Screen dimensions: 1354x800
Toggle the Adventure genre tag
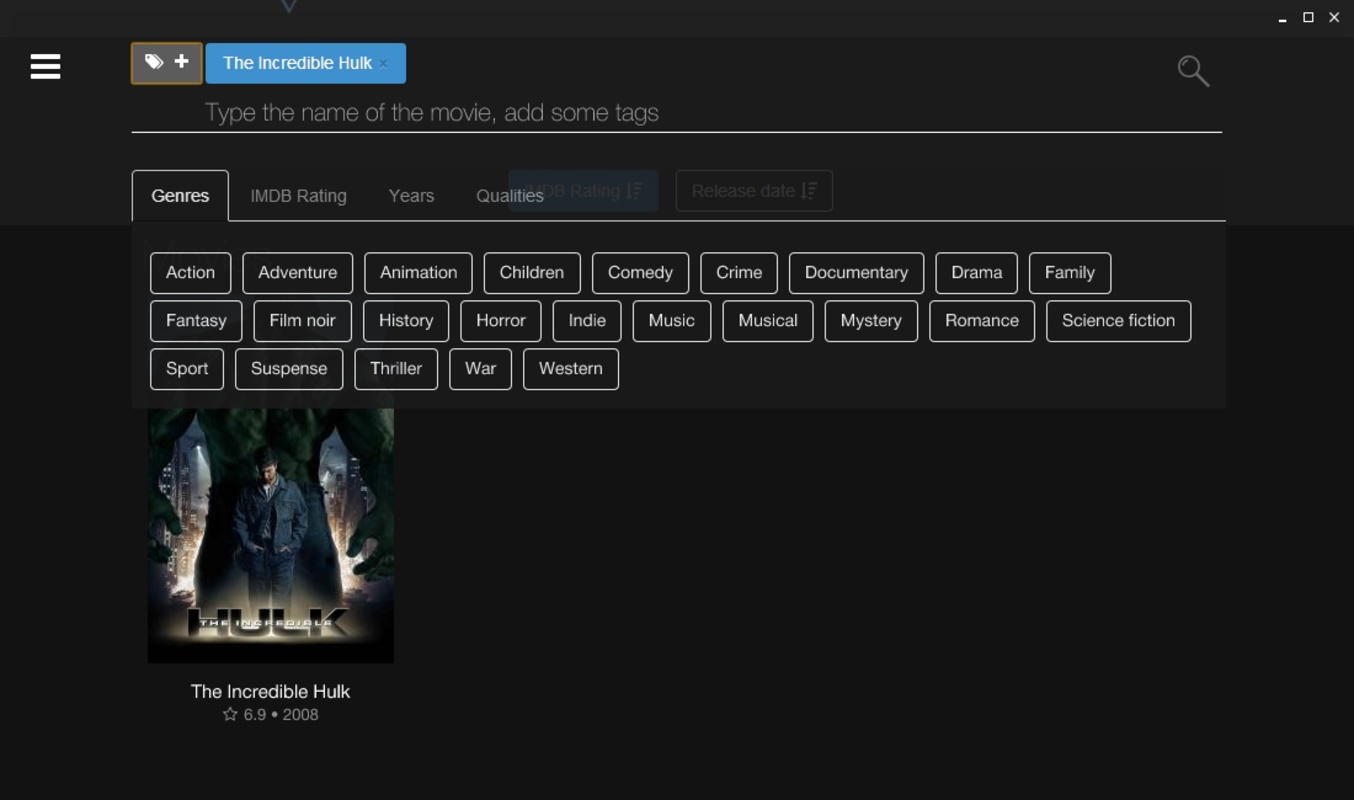point(297,273)
